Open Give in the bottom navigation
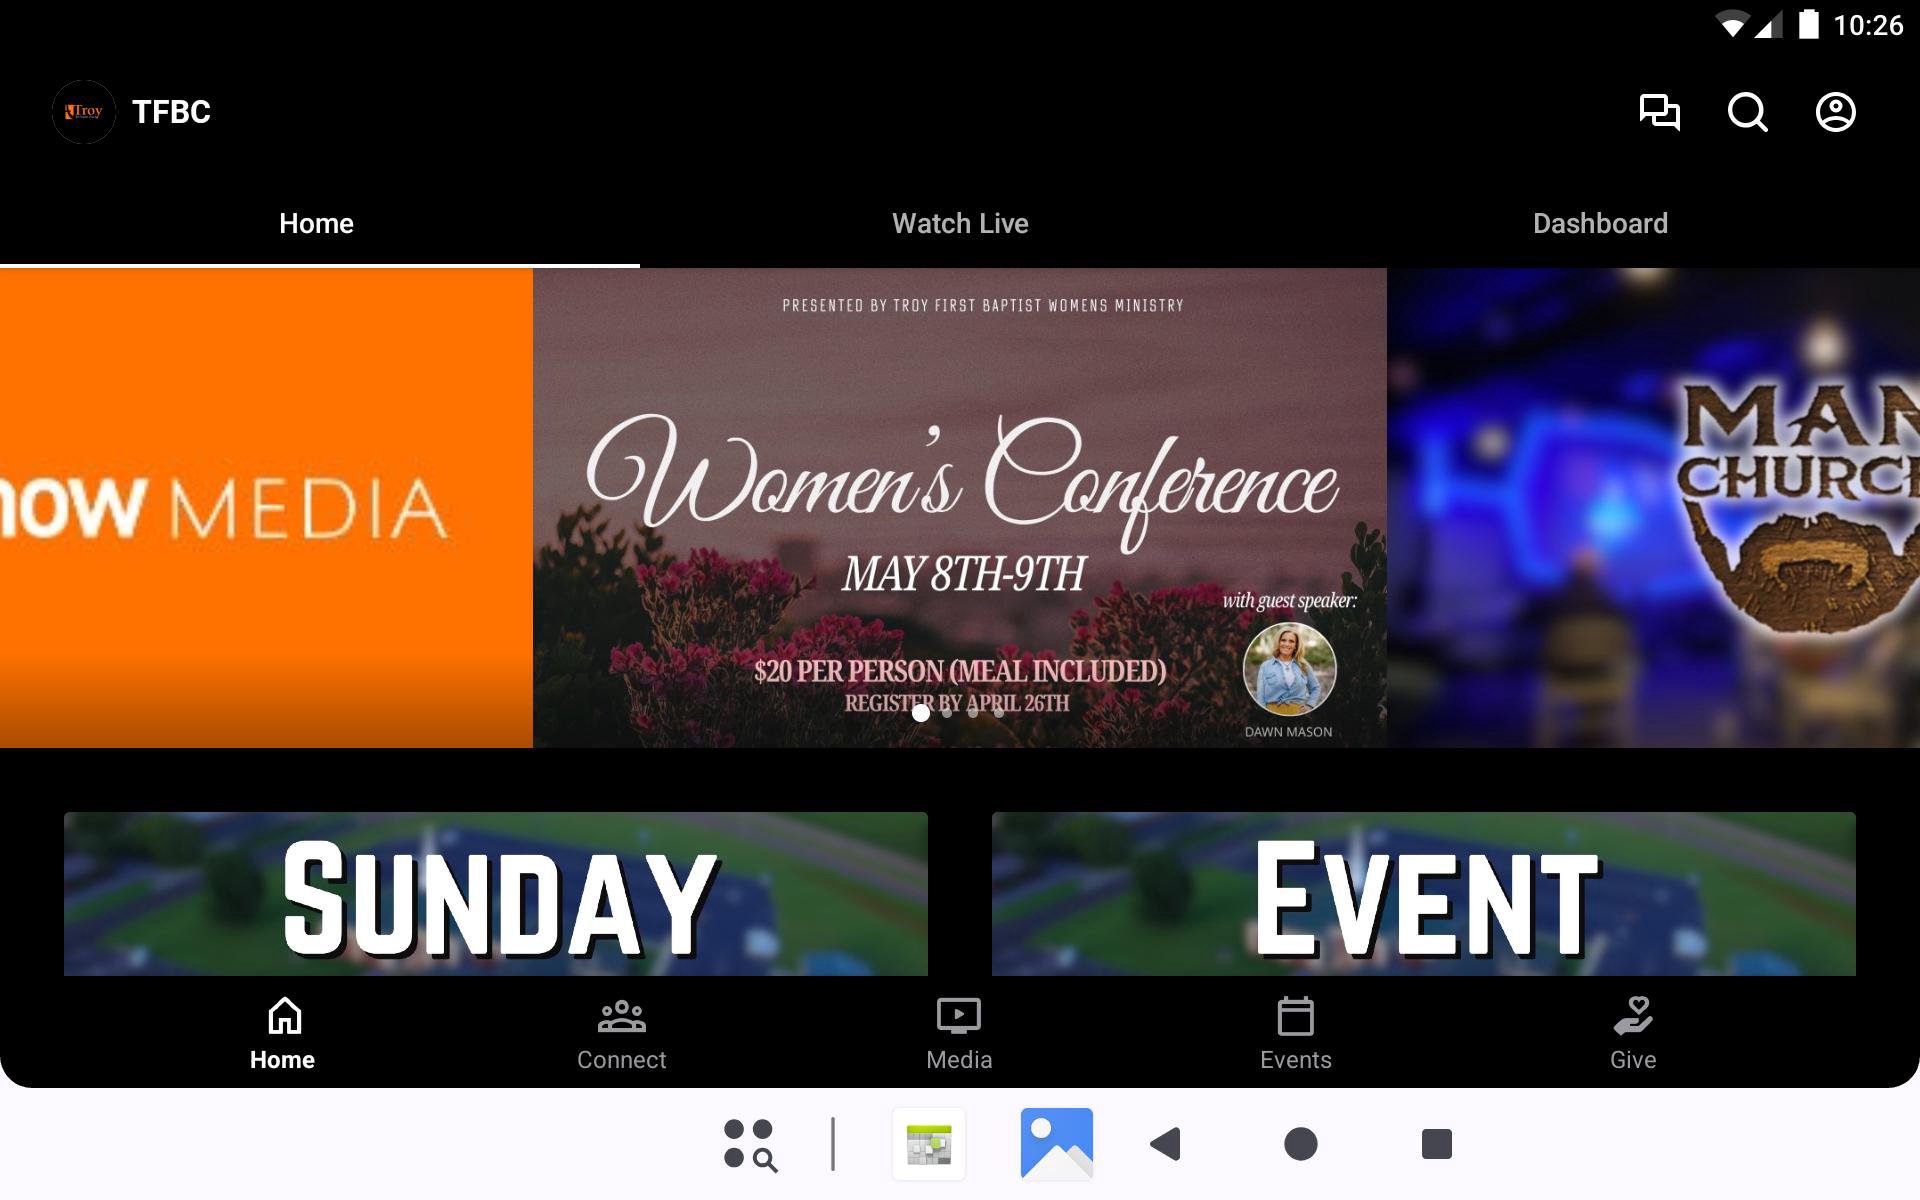Viewport: 1920px width, 1200px height. point(1632,1034)
